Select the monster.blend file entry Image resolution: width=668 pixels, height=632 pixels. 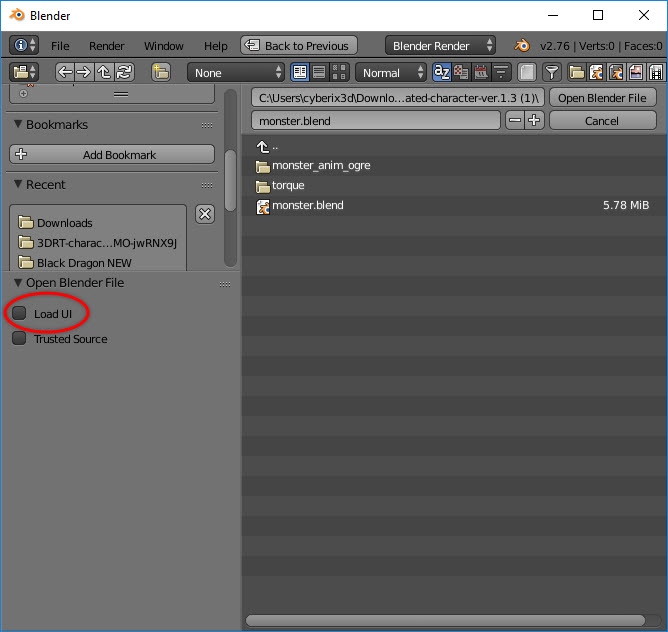454,205
